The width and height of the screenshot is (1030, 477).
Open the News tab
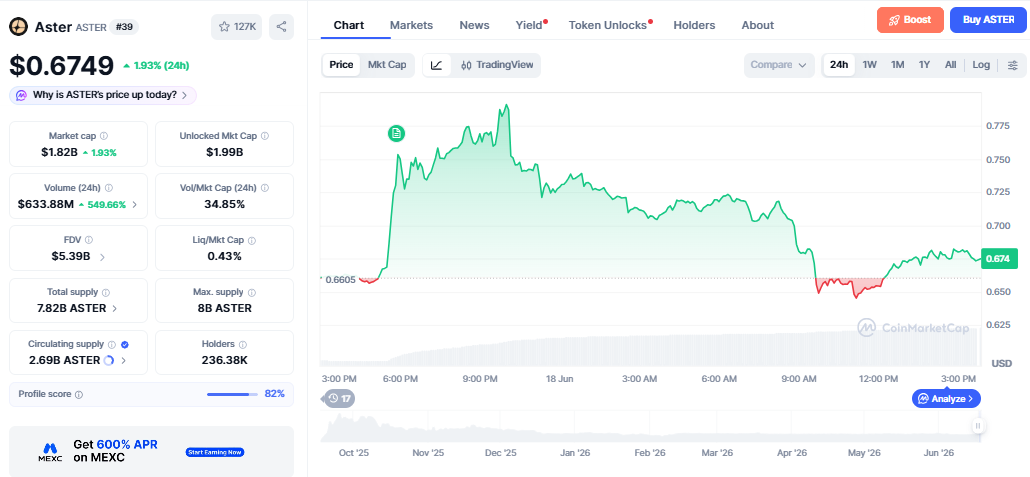(474, 25)
